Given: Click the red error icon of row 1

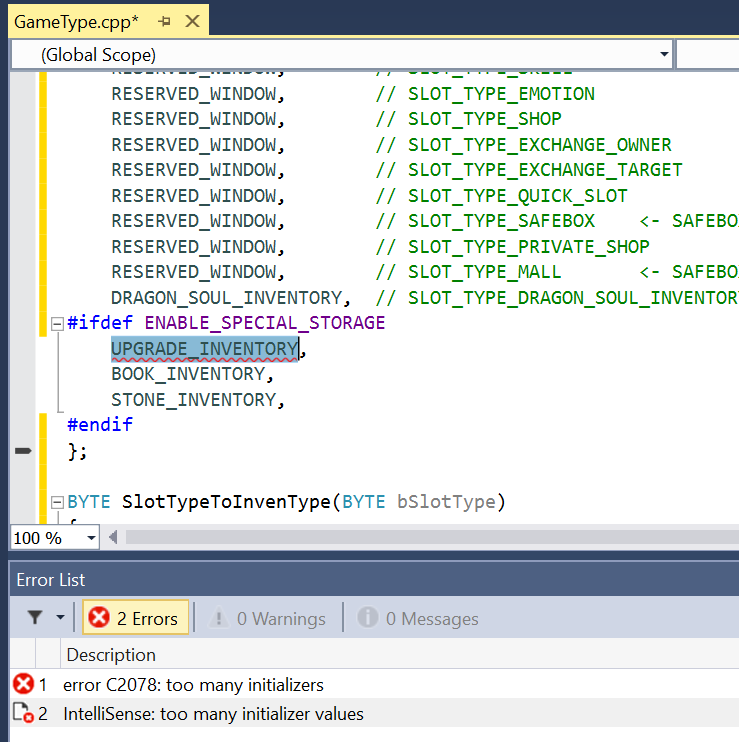Looking at the screenshot, I should tap(23, 684).
